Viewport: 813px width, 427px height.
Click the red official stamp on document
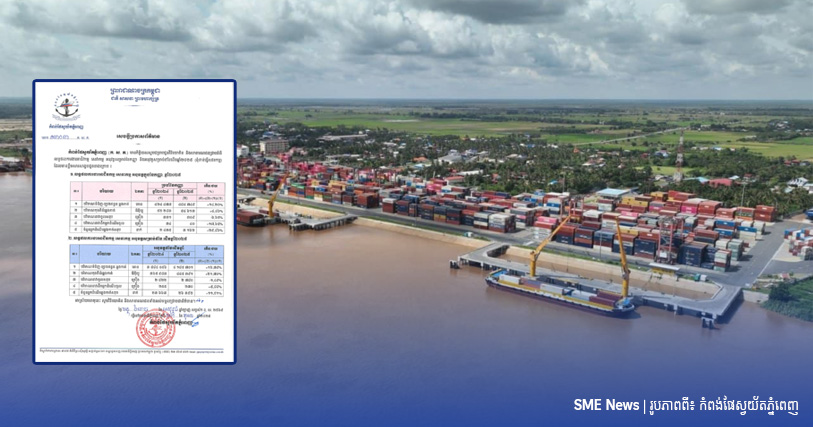155,328
